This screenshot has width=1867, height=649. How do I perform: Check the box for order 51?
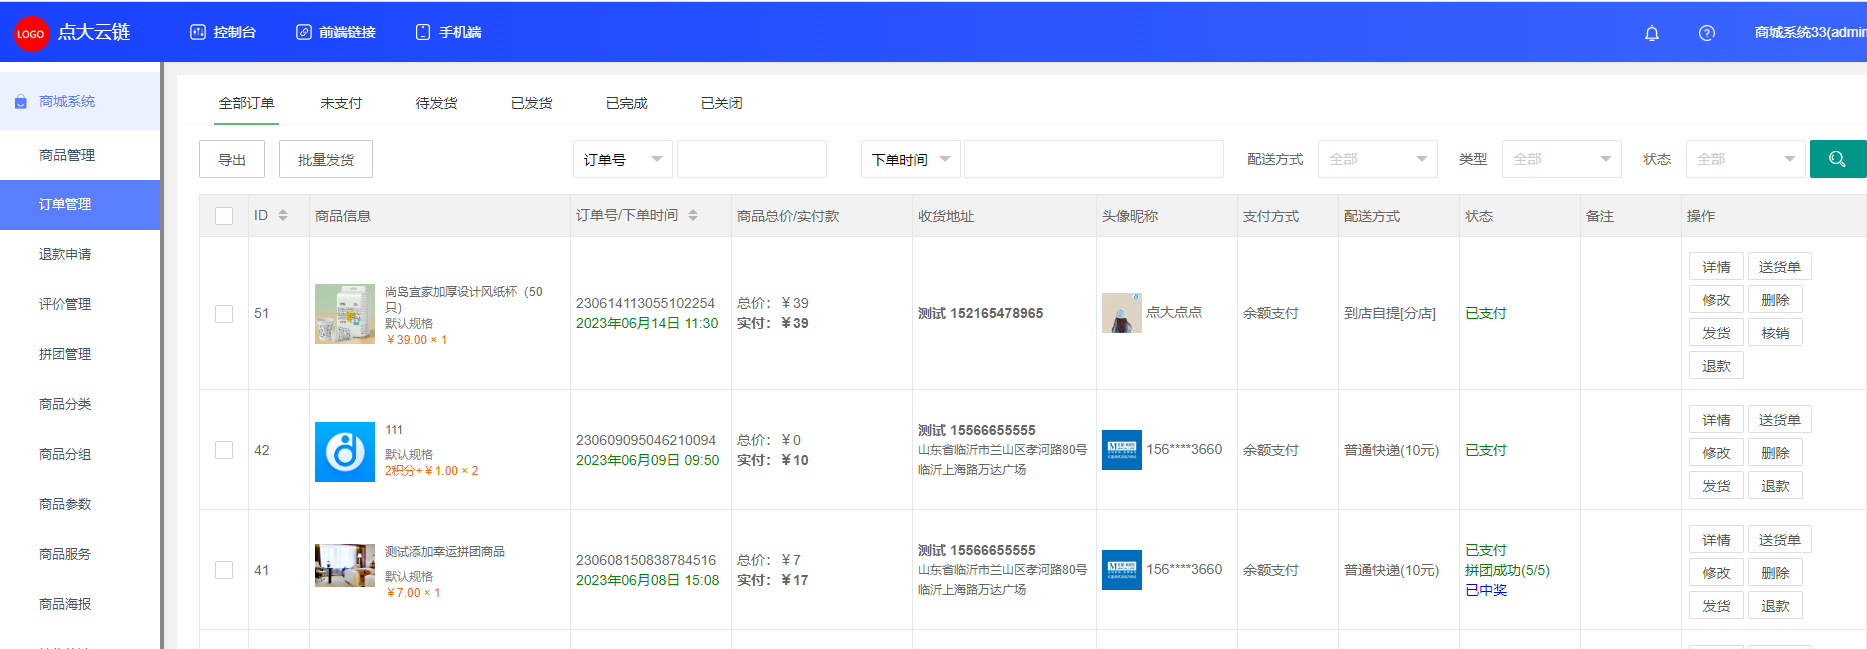coord(224,314)
